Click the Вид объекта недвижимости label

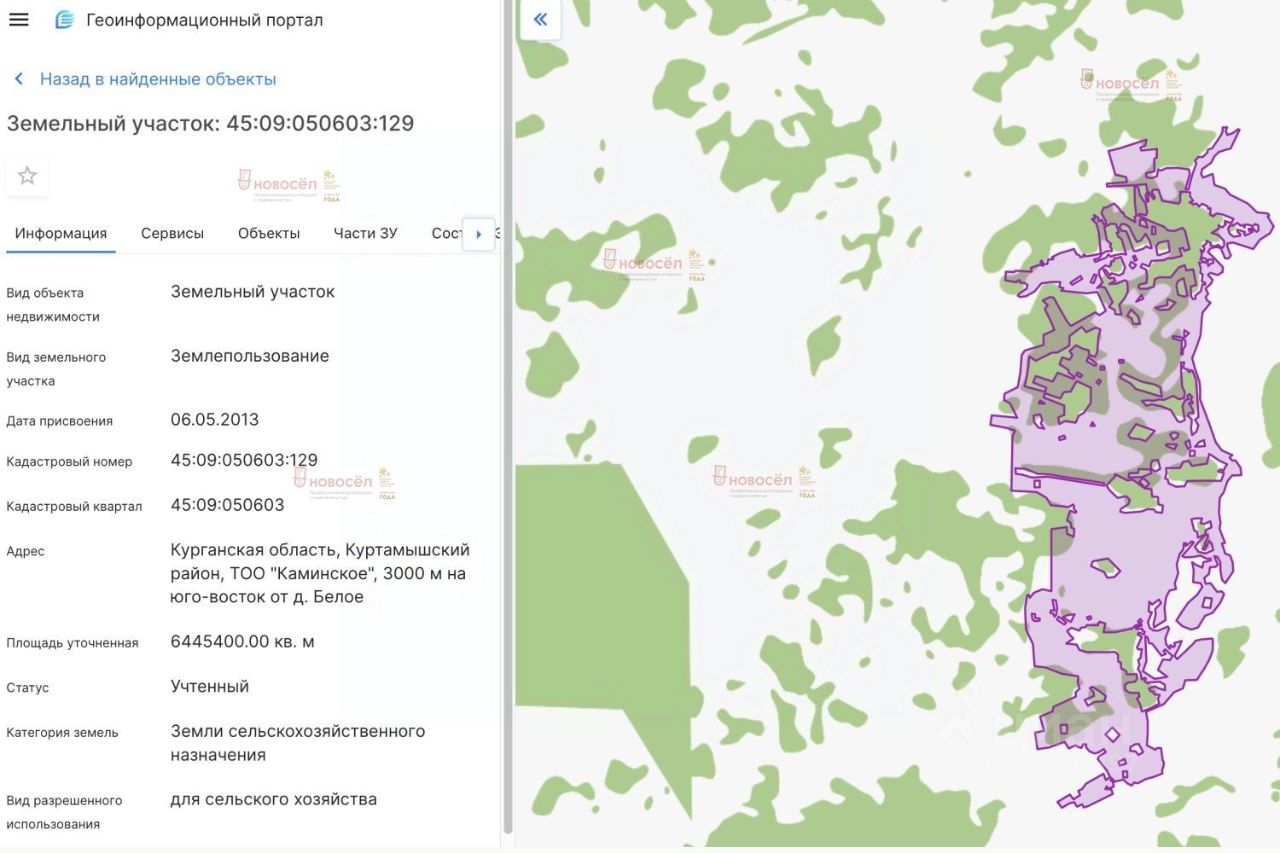[53, 305]
